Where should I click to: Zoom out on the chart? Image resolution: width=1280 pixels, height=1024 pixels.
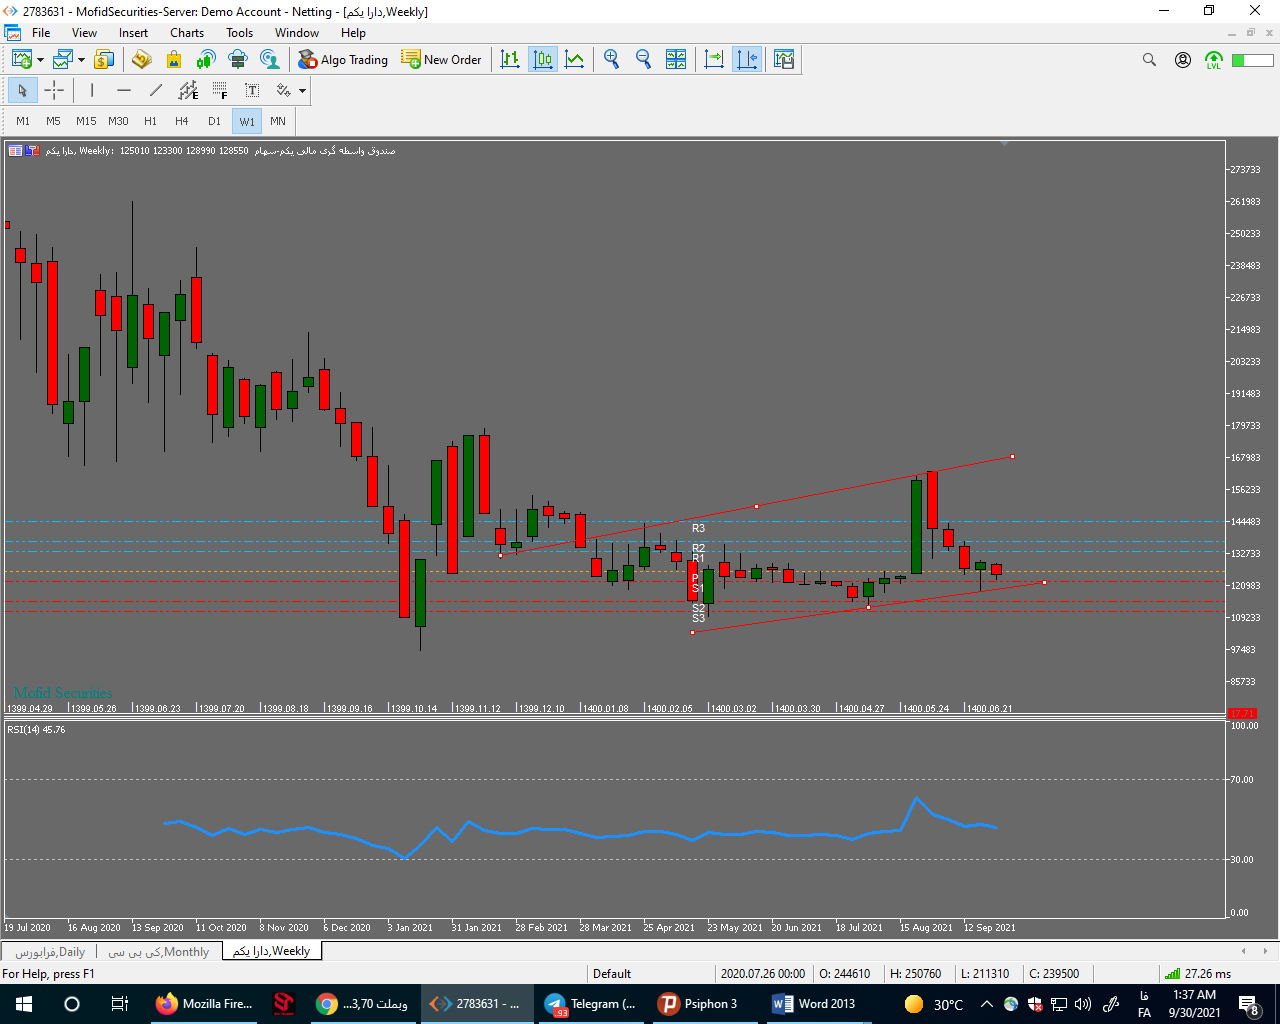pyautogui.click(x=644, y=60)
